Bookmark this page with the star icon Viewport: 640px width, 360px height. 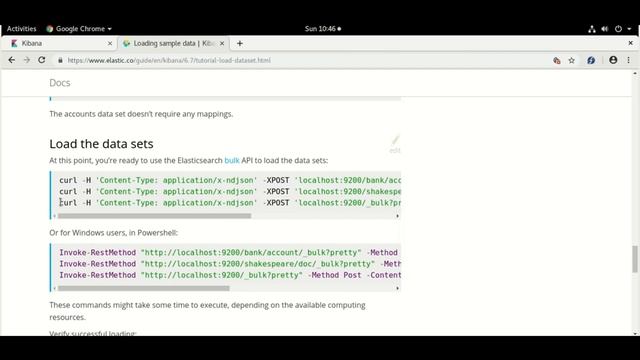(x=571, y=60)
